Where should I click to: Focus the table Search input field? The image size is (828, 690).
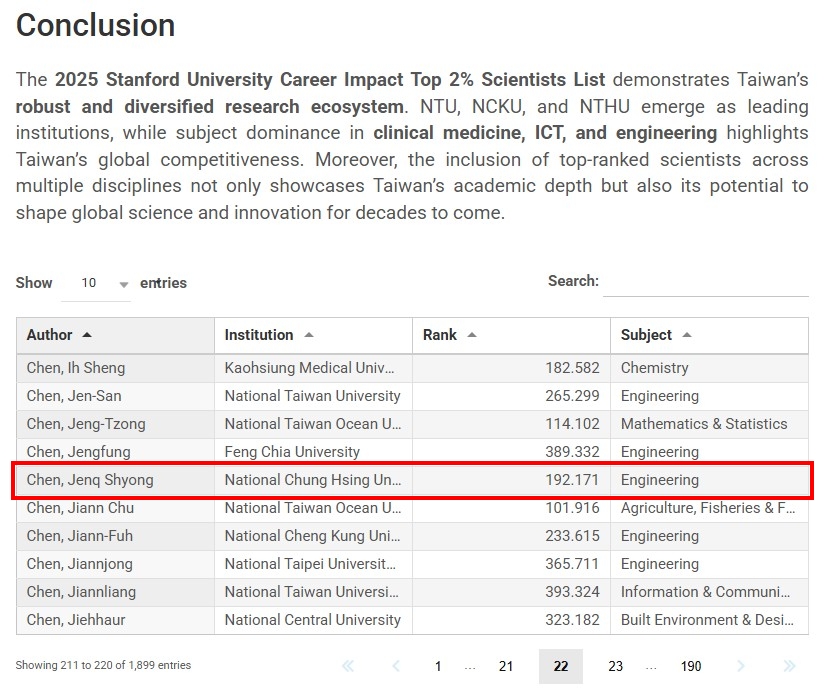pyautogui.click(x=706, y=282)
